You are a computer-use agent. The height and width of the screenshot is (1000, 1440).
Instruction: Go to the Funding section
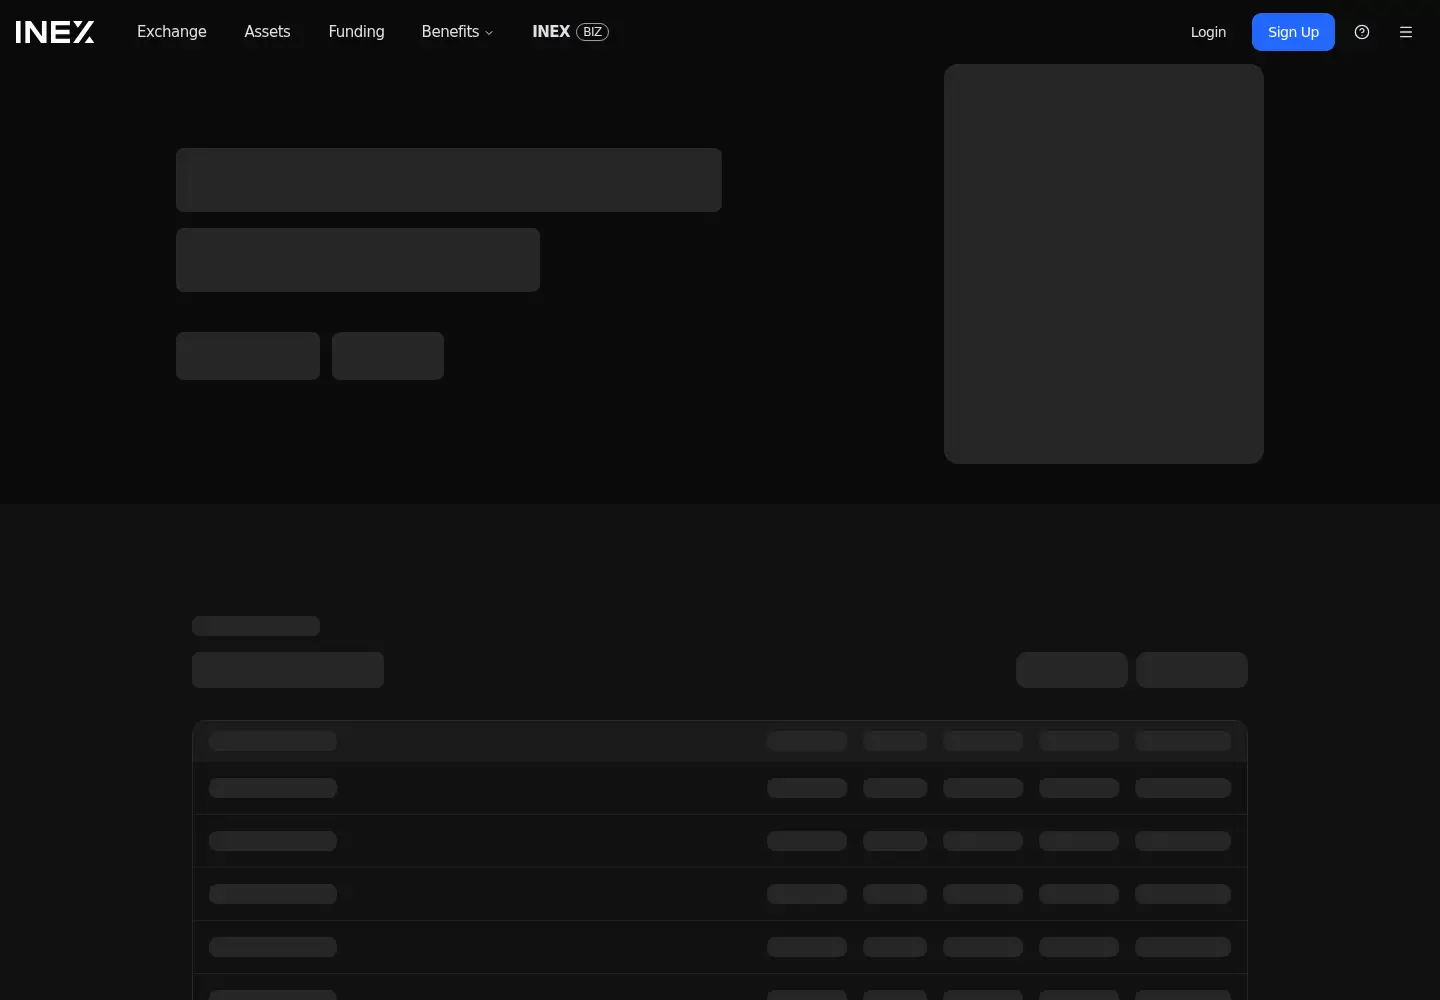356,32
